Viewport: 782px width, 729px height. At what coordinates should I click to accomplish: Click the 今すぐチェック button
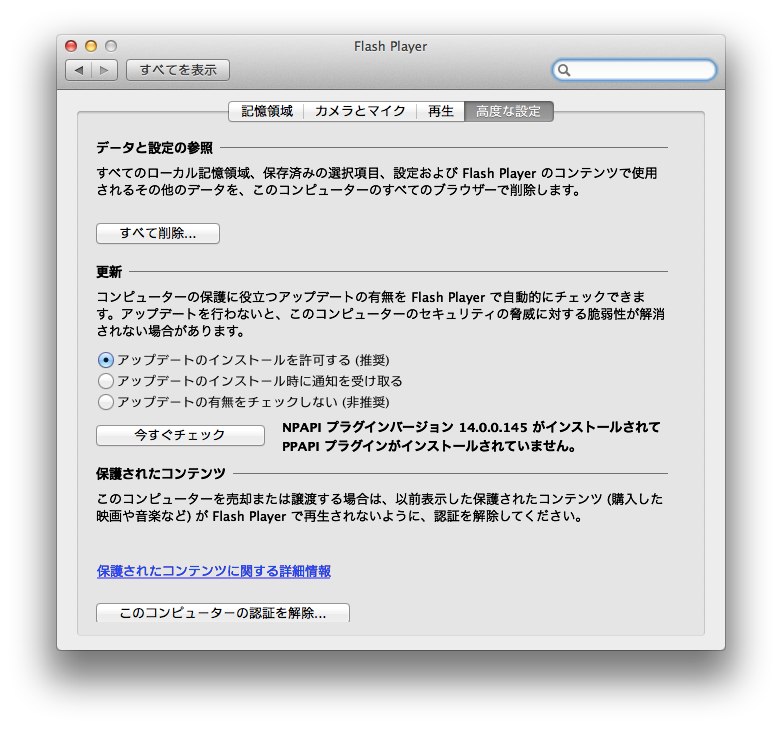180,435
